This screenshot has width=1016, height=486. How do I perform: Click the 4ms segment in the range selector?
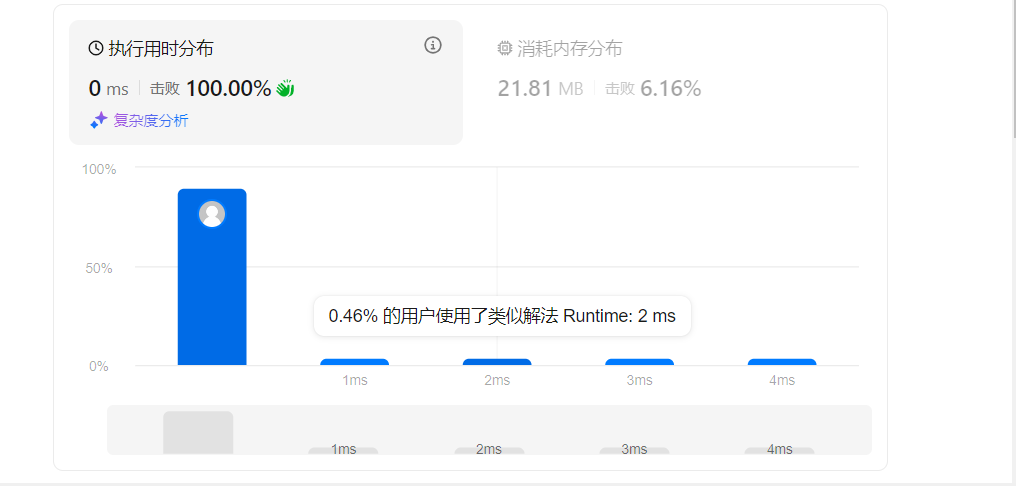pos(779,450)
